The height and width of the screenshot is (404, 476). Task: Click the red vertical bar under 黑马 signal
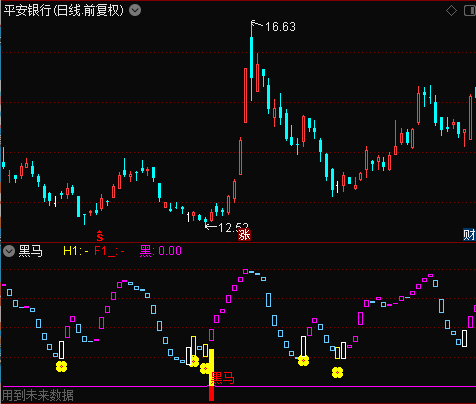click(x=211, y=394)
